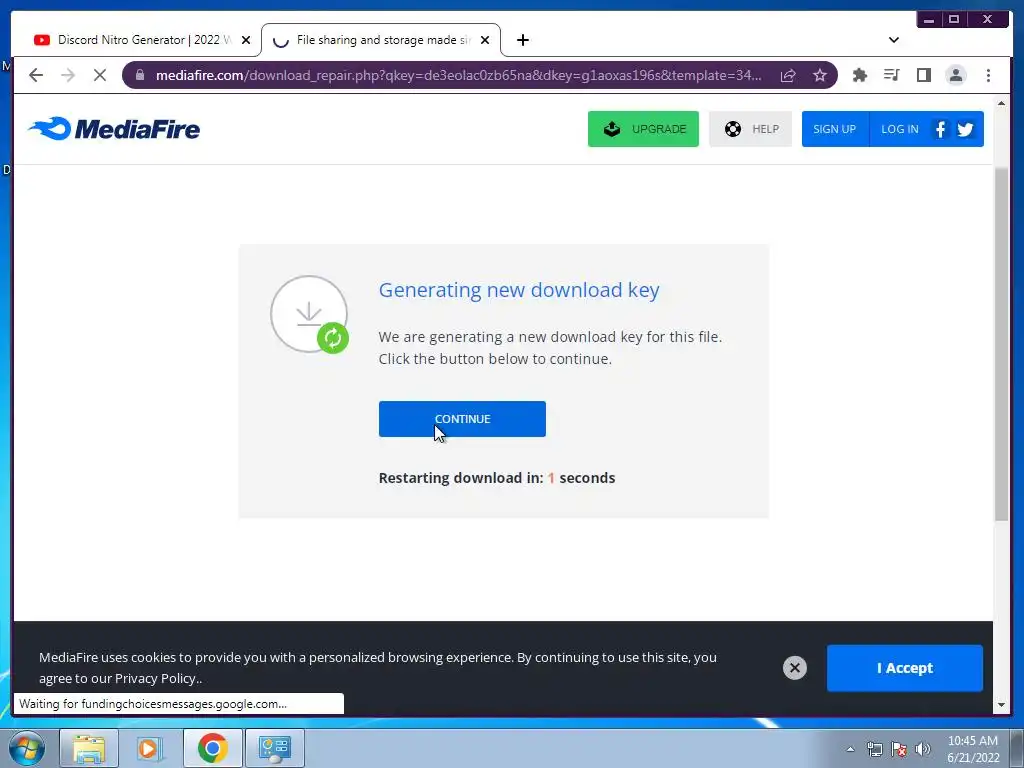
Task: Click the scrollbar up arrow
Action: (1001, 103)
